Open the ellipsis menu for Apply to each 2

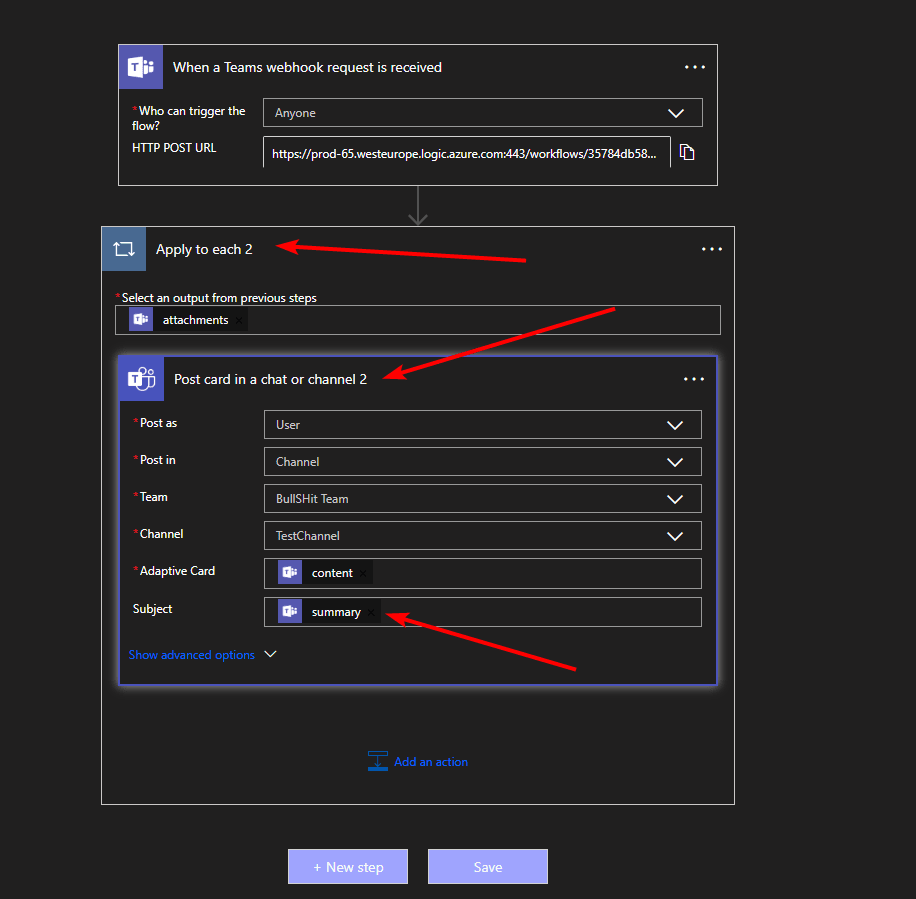click(712, 249)
